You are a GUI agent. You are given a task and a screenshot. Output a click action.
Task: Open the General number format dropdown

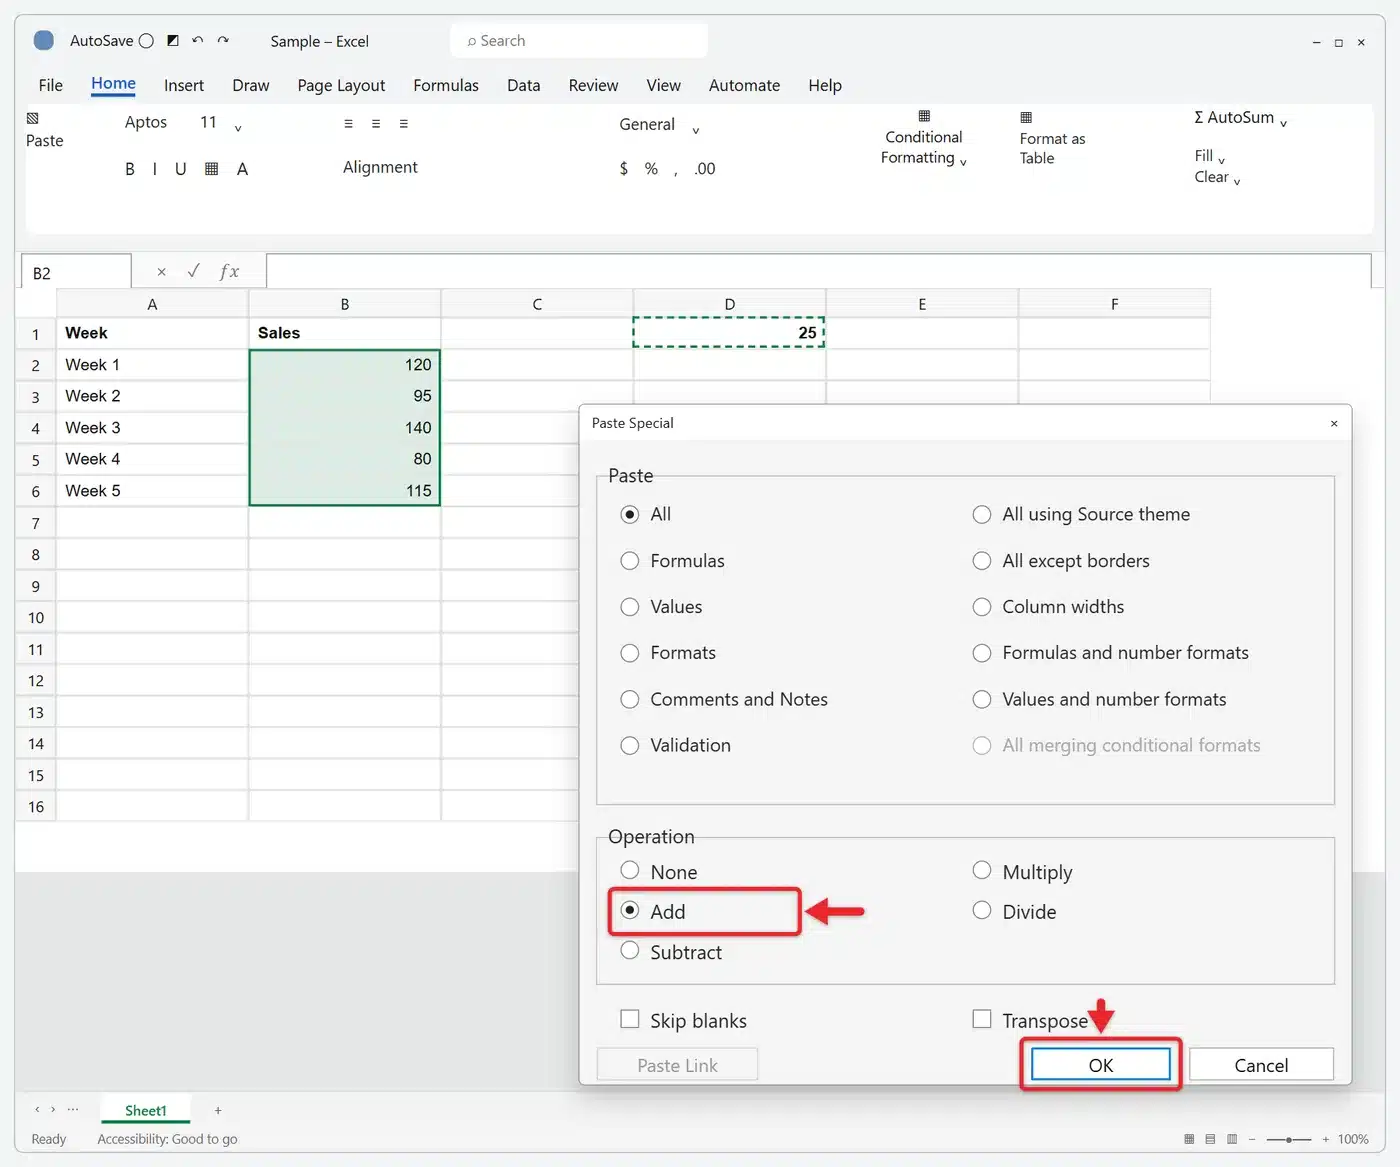[x=695, y=130]
